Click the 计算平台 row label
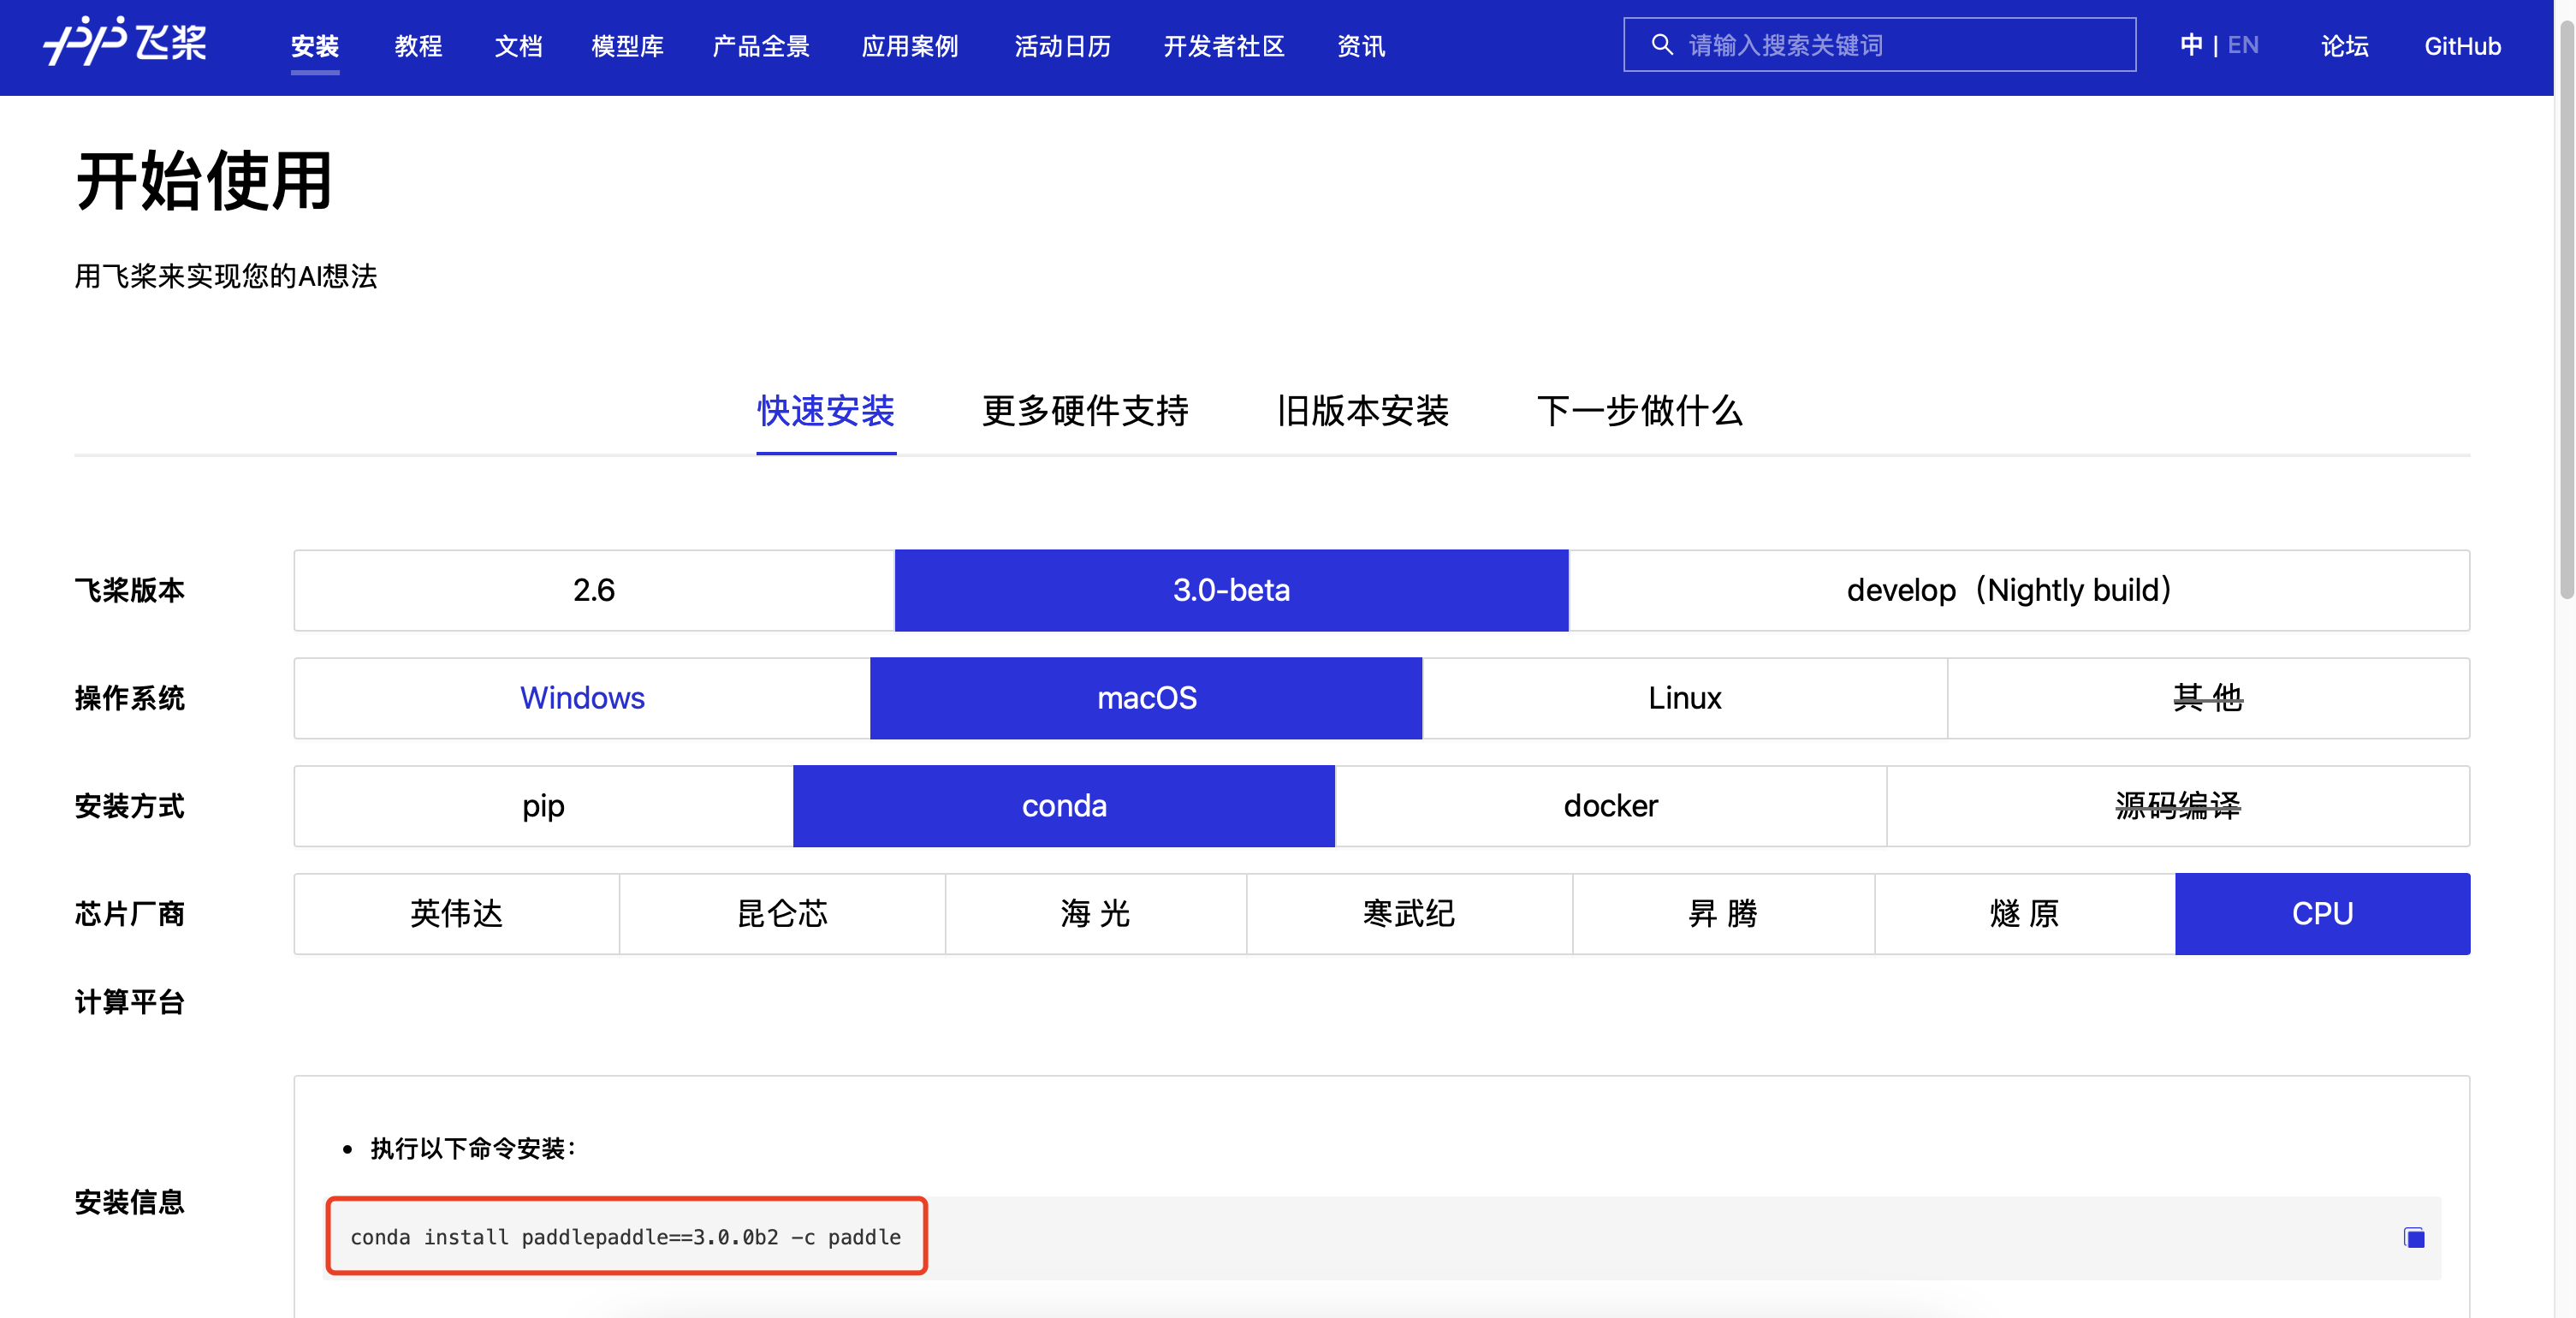Viewport: 2576px width, 1318px height. (x=130, y=1002)
